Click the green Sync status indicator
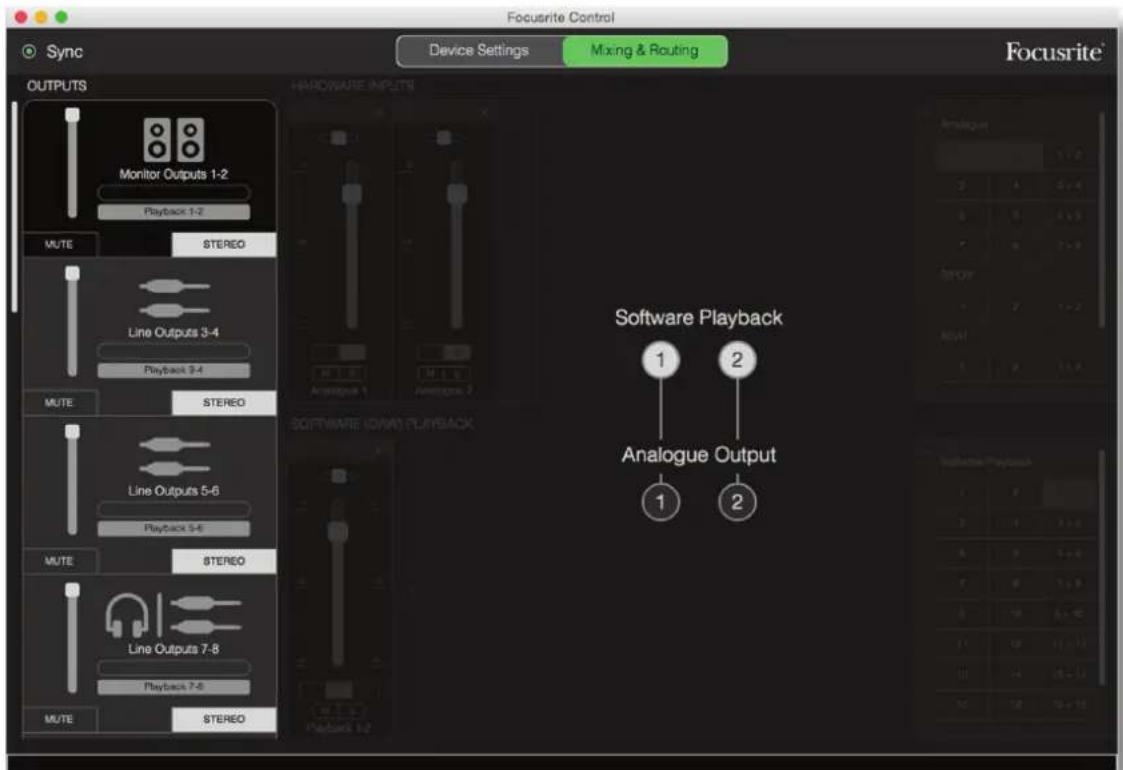Image resolution: width=1123 pixels, height=770 pixels. (29, 52)
